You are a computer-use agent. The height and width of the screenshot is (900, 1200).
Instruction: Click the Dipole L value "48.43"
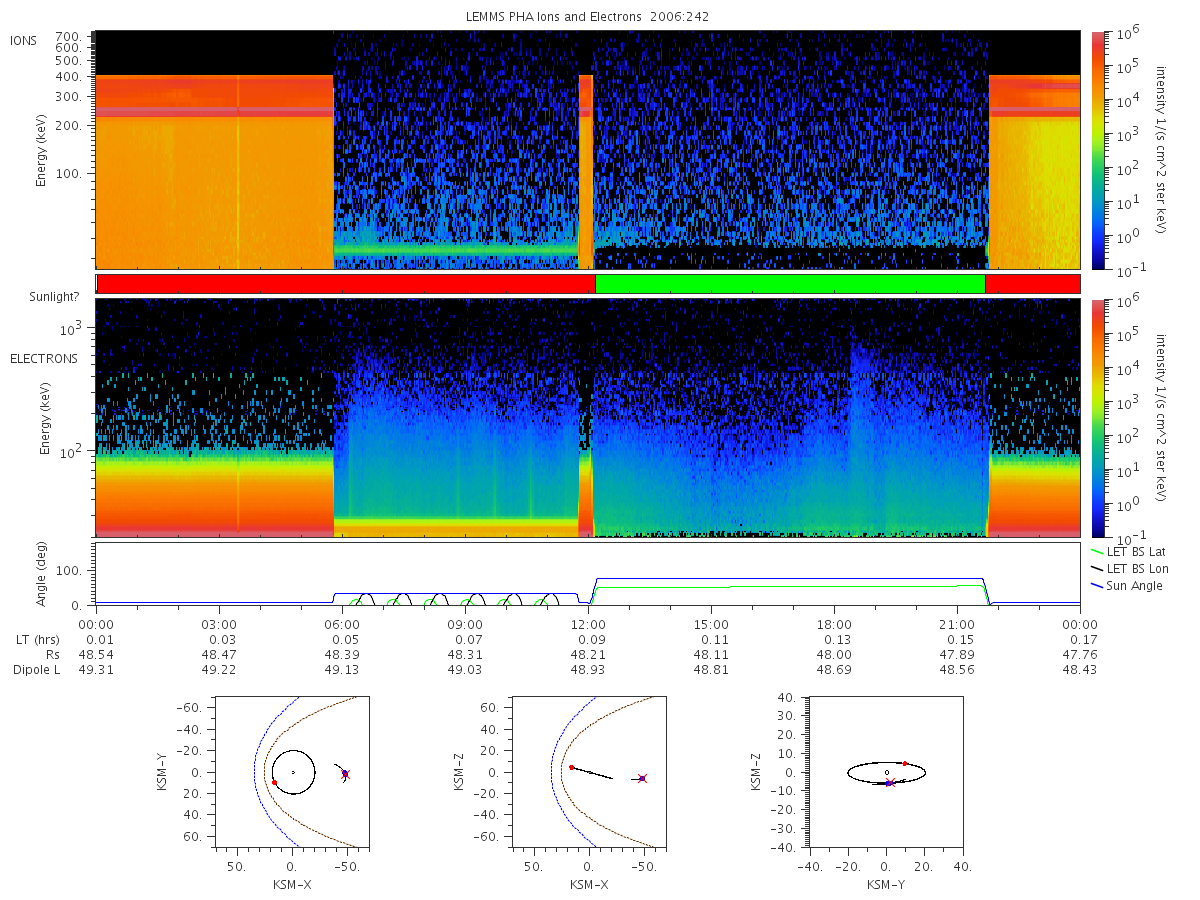pyautogui.click(x=1080, y=669)
